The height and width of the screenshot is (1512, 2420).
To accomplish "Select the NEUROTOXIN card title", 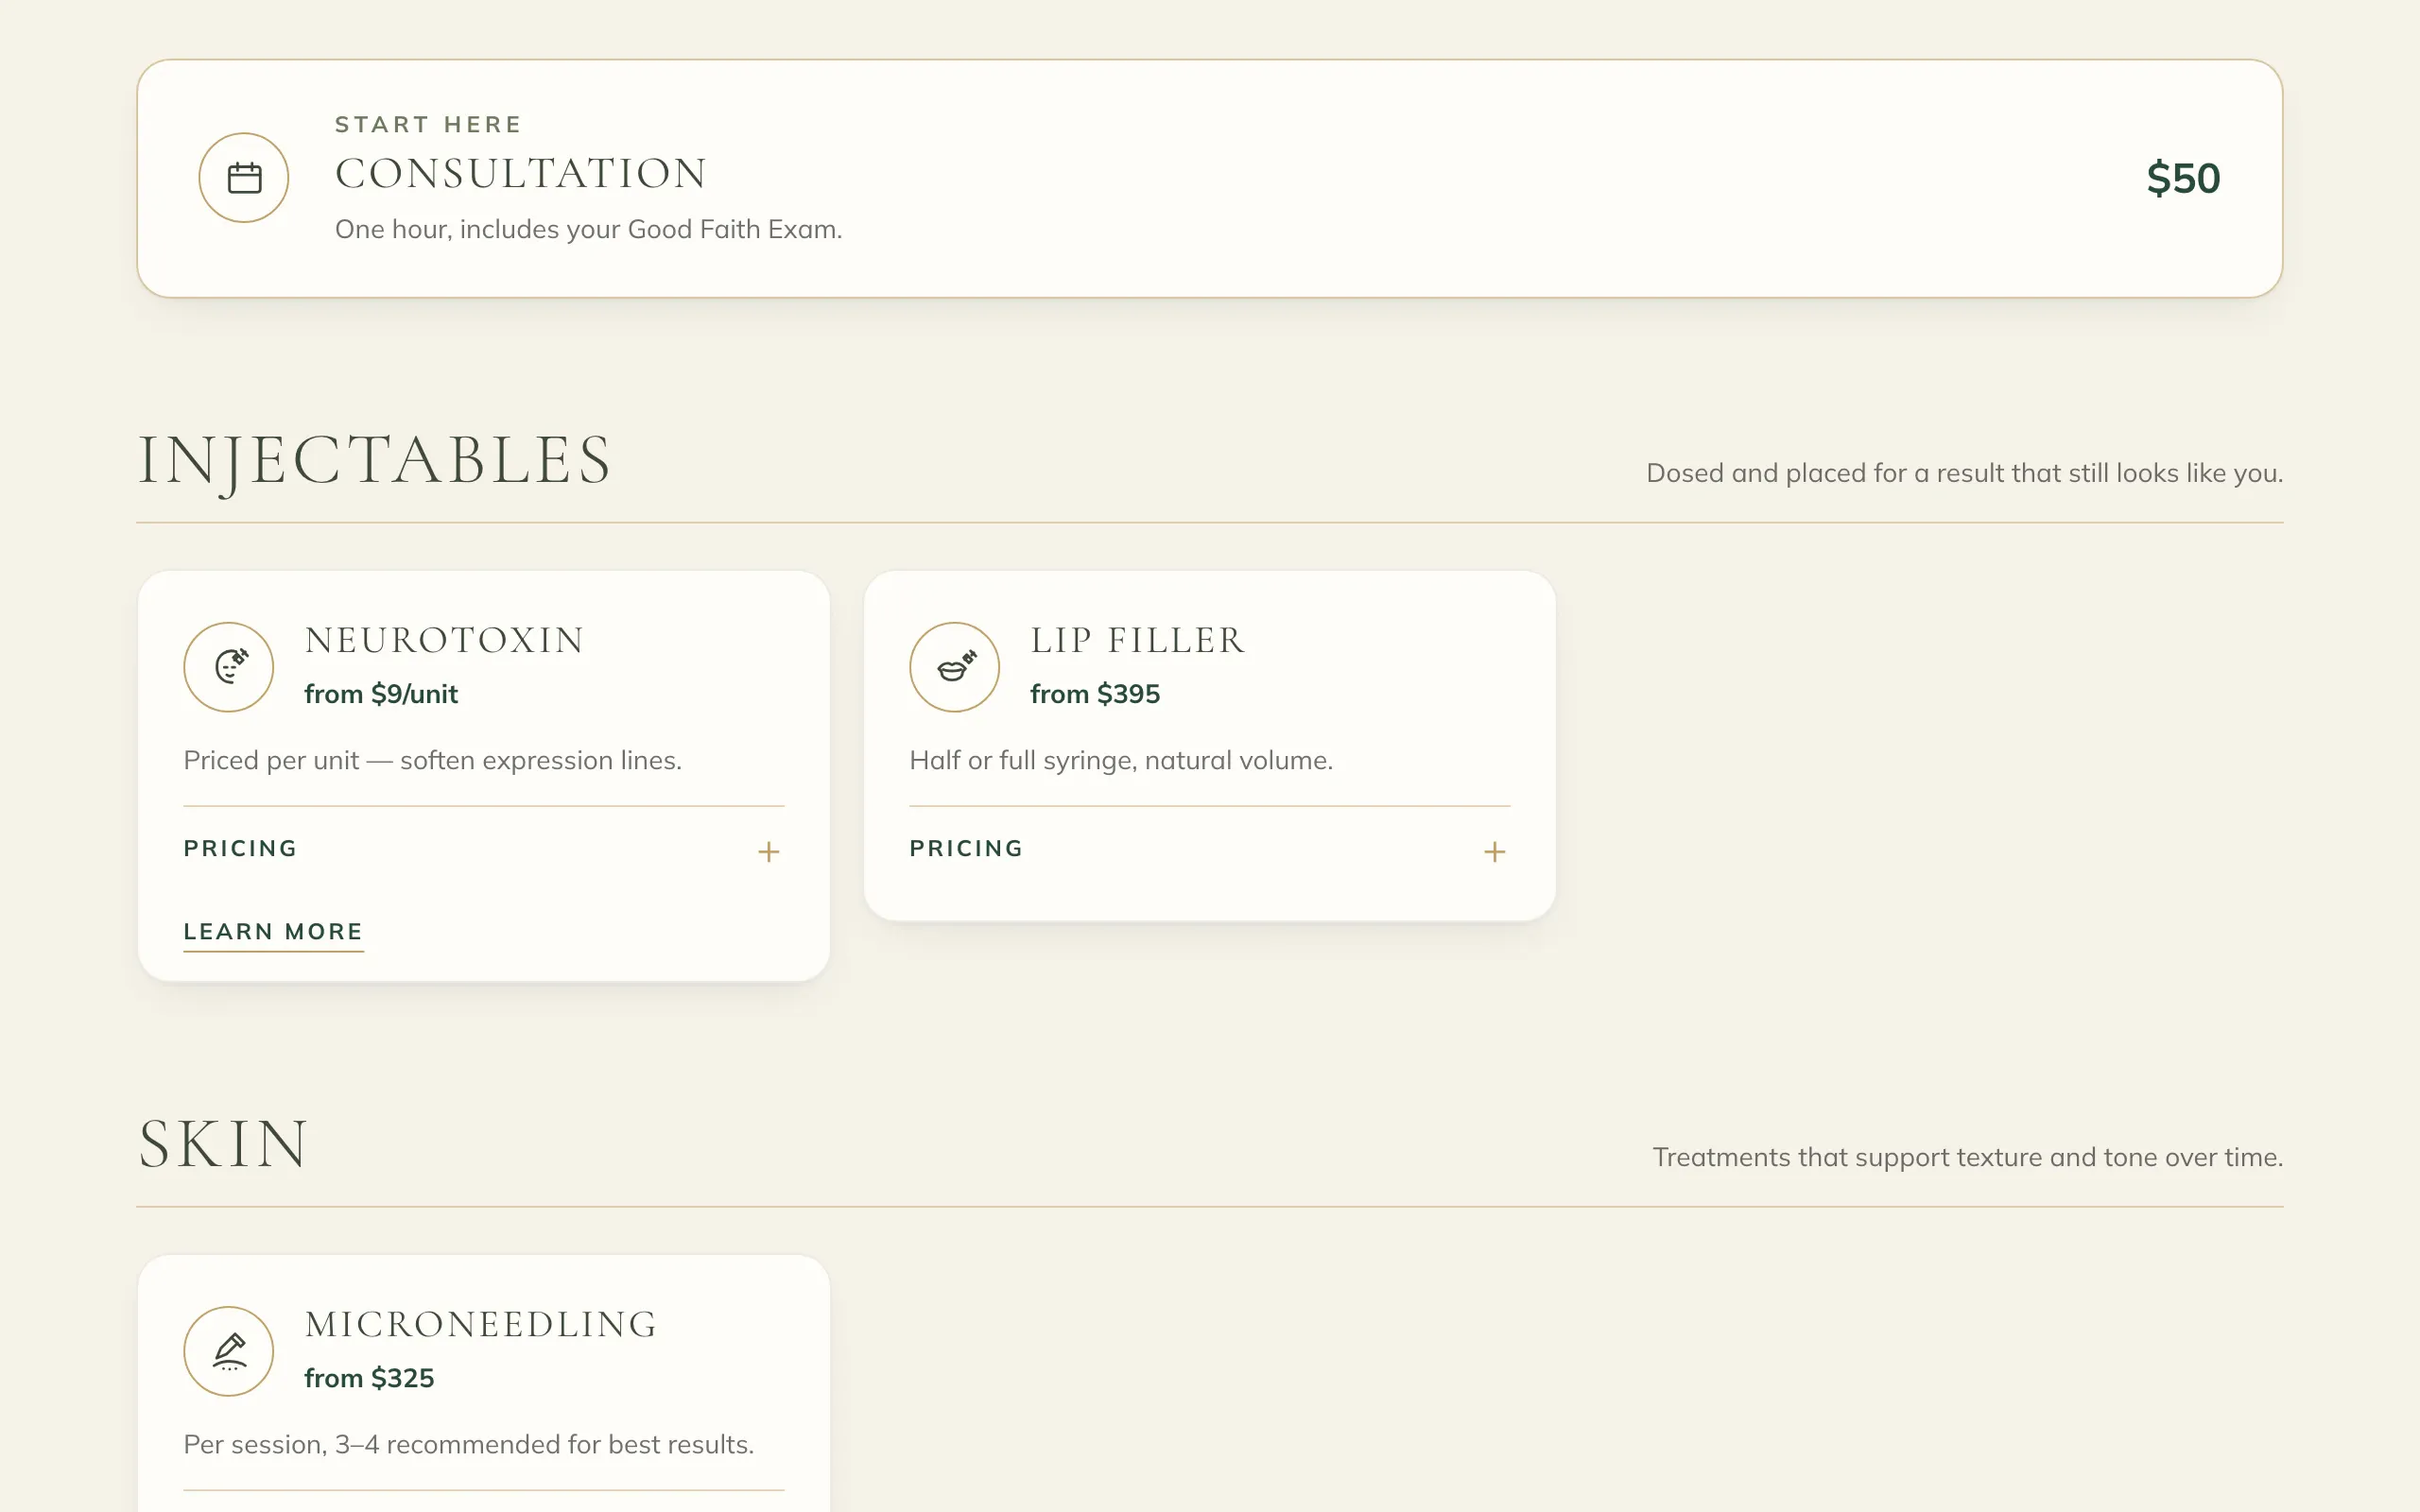I will pos(445,641).
